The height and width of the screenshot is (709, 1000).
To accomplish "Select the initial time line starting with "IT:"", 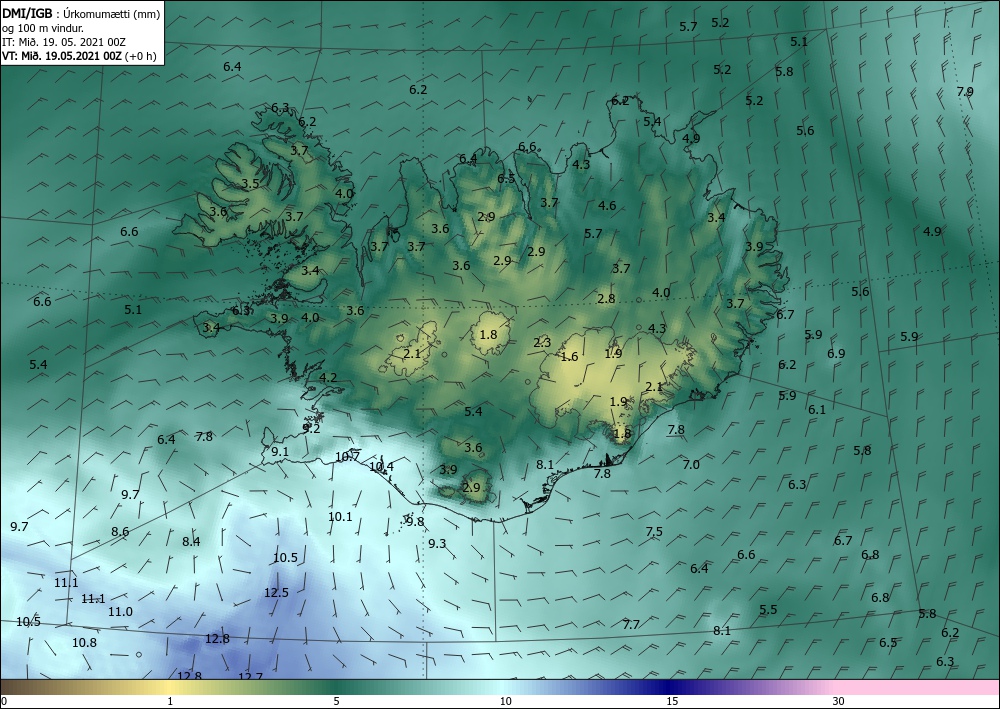I will tap(64, 42).
